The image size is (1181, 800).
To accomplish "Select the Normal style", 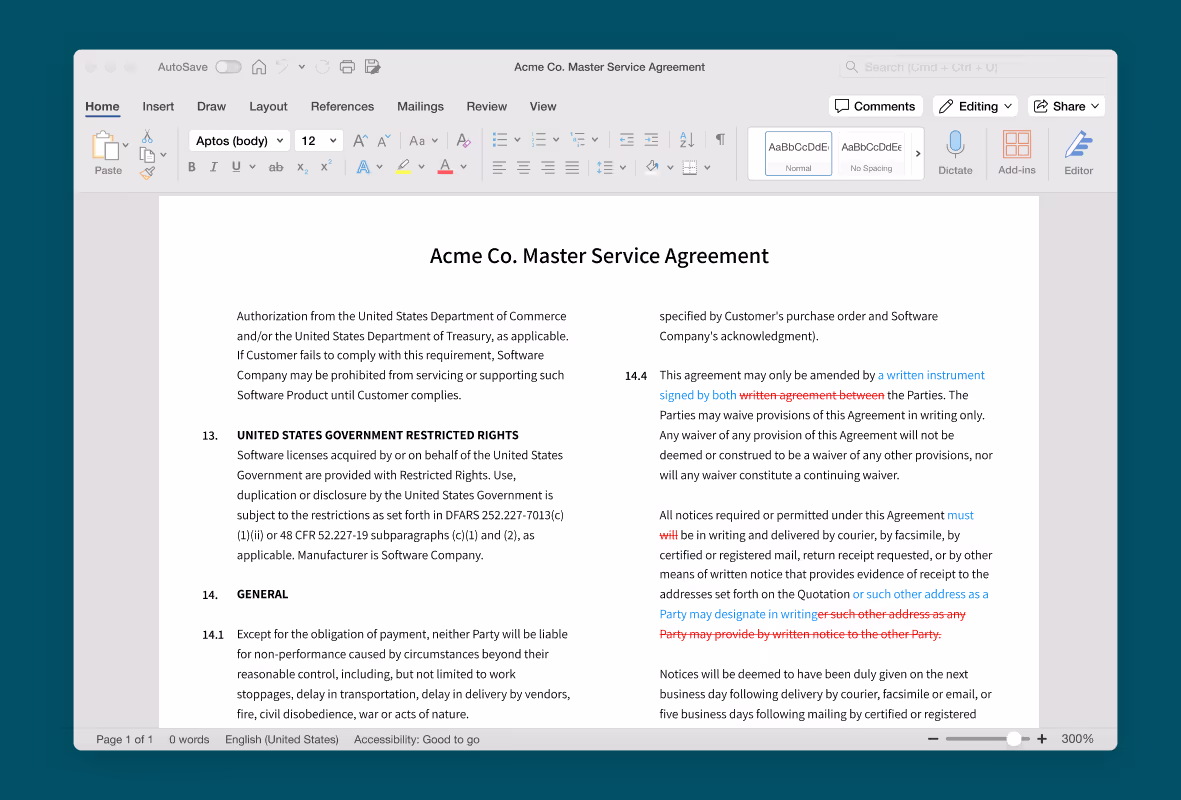I will click(x=798, y=154).
